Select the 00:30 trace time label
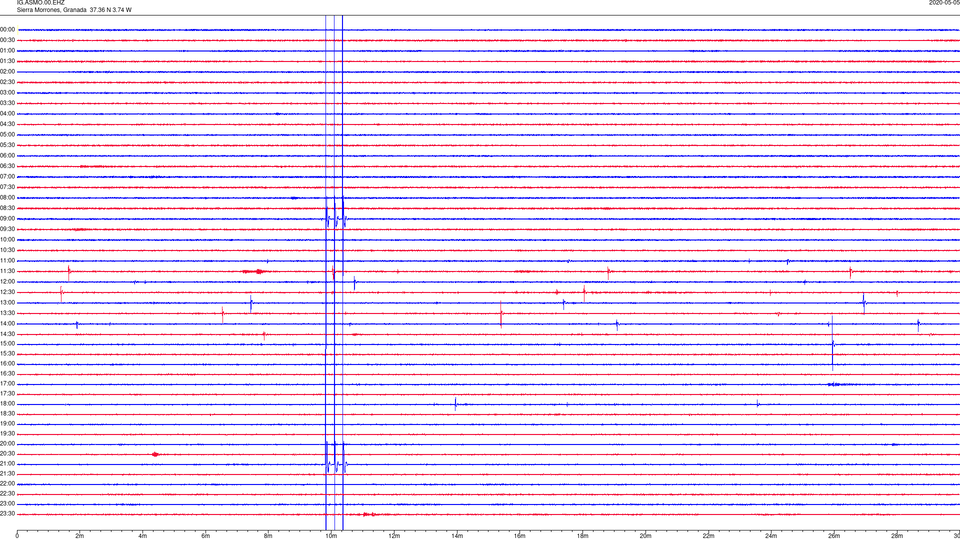This screenshot has width=960, height=540. pyautogui.click(x=7, y=40)
